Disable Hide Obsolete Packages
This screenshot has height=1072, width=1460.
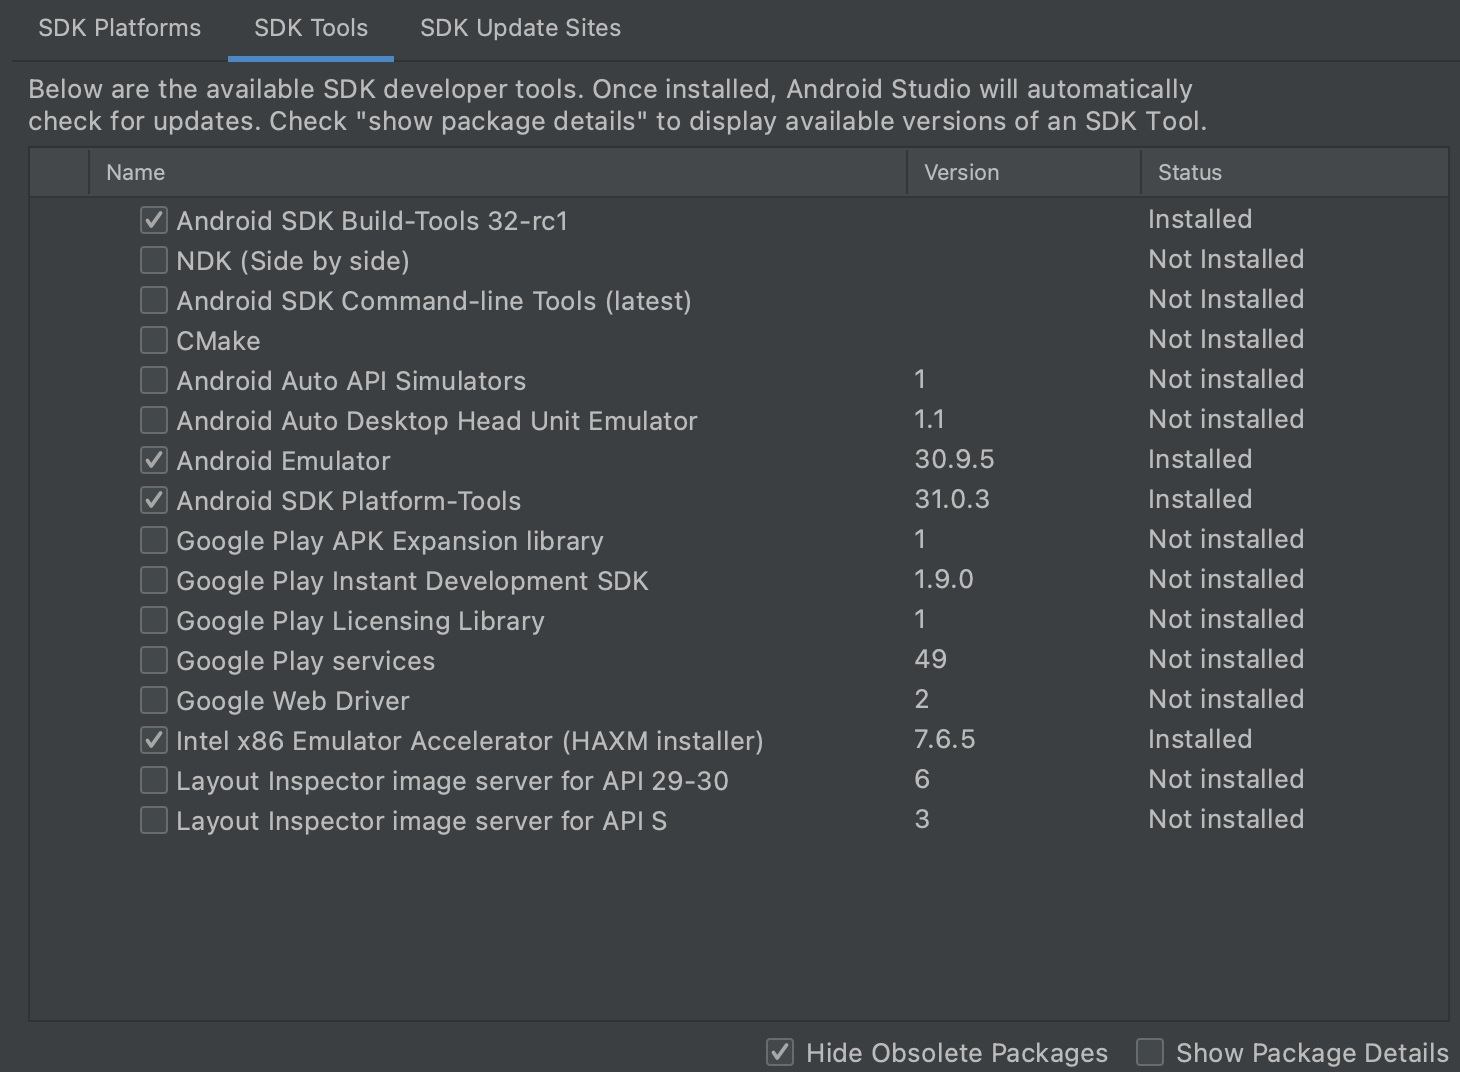tap(779, 1052)
